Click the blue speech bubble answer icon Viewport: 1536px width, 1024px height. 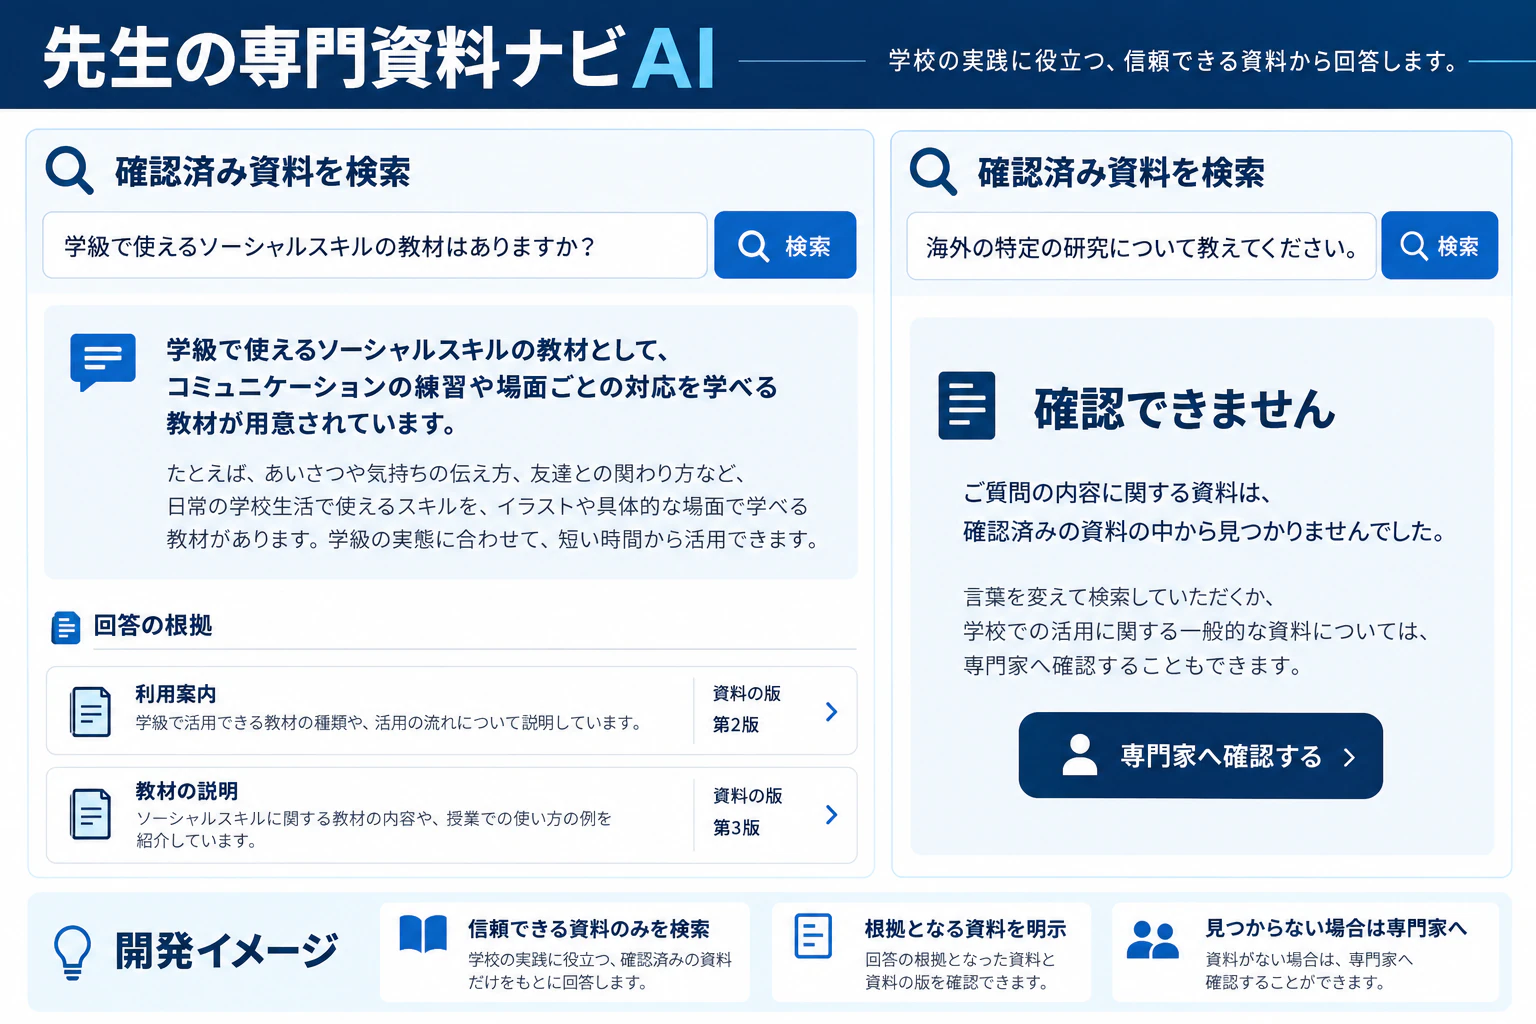pos(103,362)
